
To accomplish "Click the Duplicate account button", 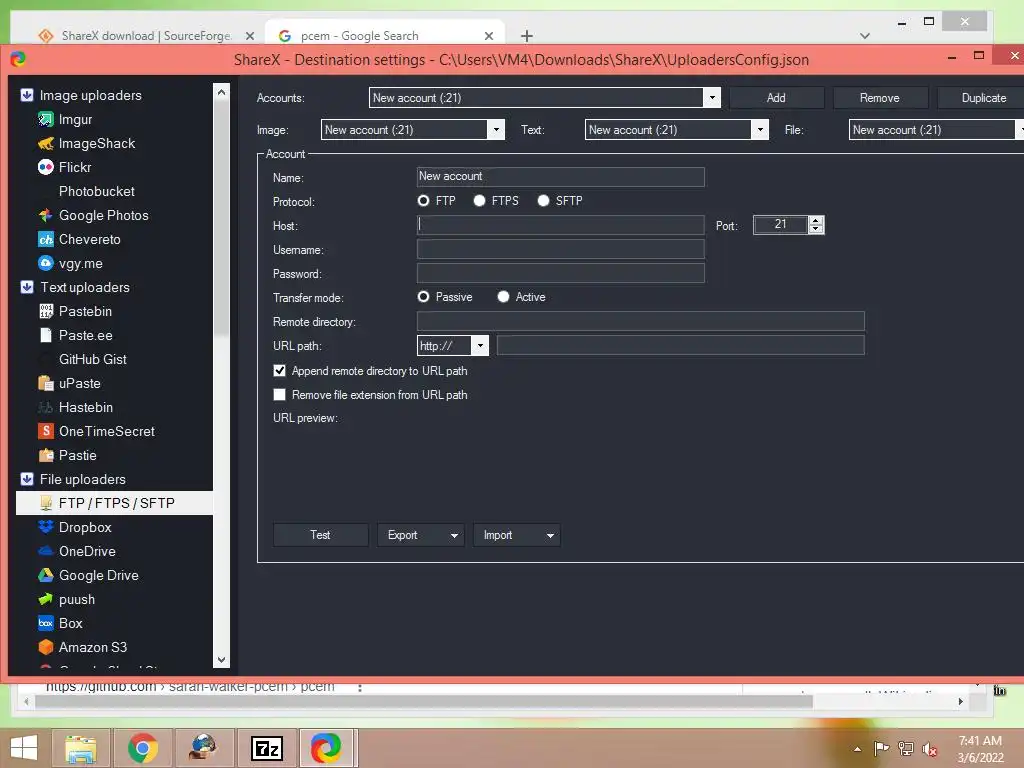I will pyautogui.click(x=982, y=98).
